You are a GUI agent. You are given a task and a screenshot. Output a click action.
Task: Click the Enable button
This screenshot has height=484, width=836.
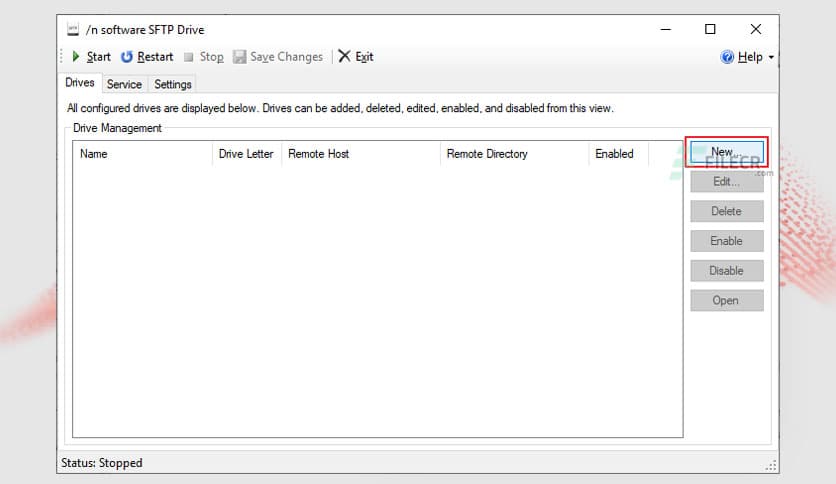pyautogui.click(x=727, y=241)
